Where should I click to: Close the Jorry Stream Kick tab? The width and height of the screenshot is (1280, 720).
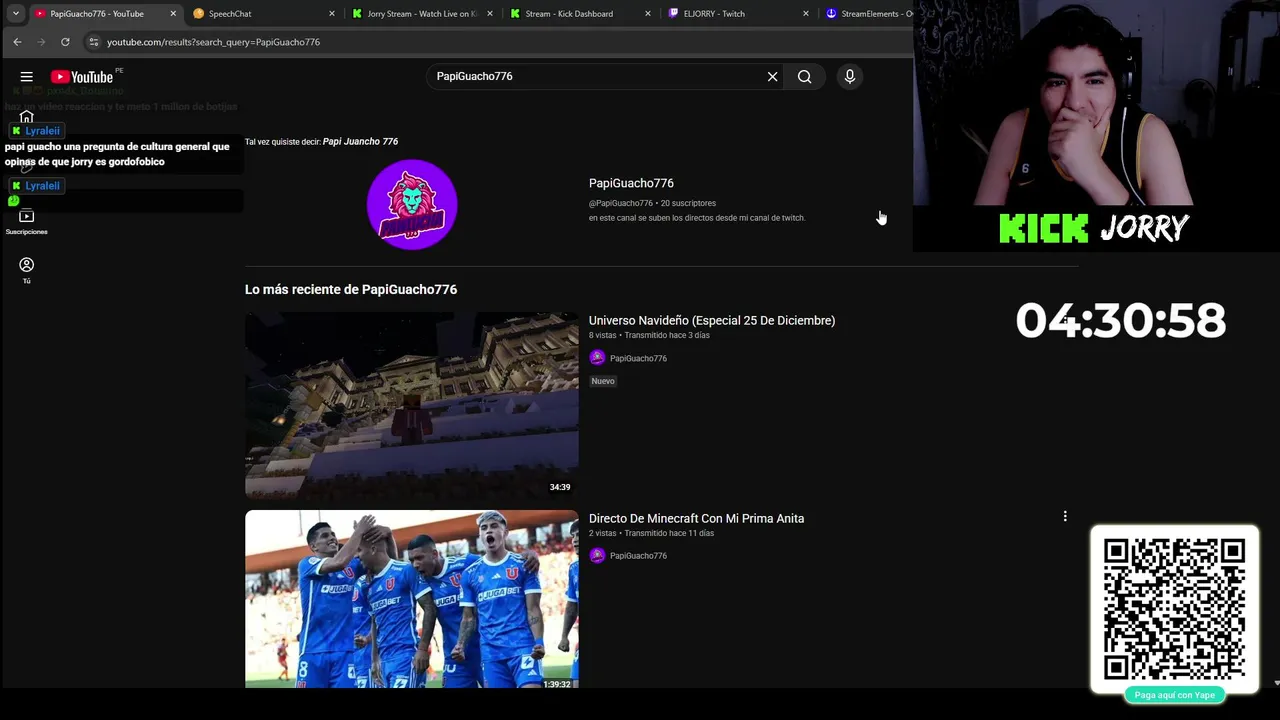click(490, 14)
